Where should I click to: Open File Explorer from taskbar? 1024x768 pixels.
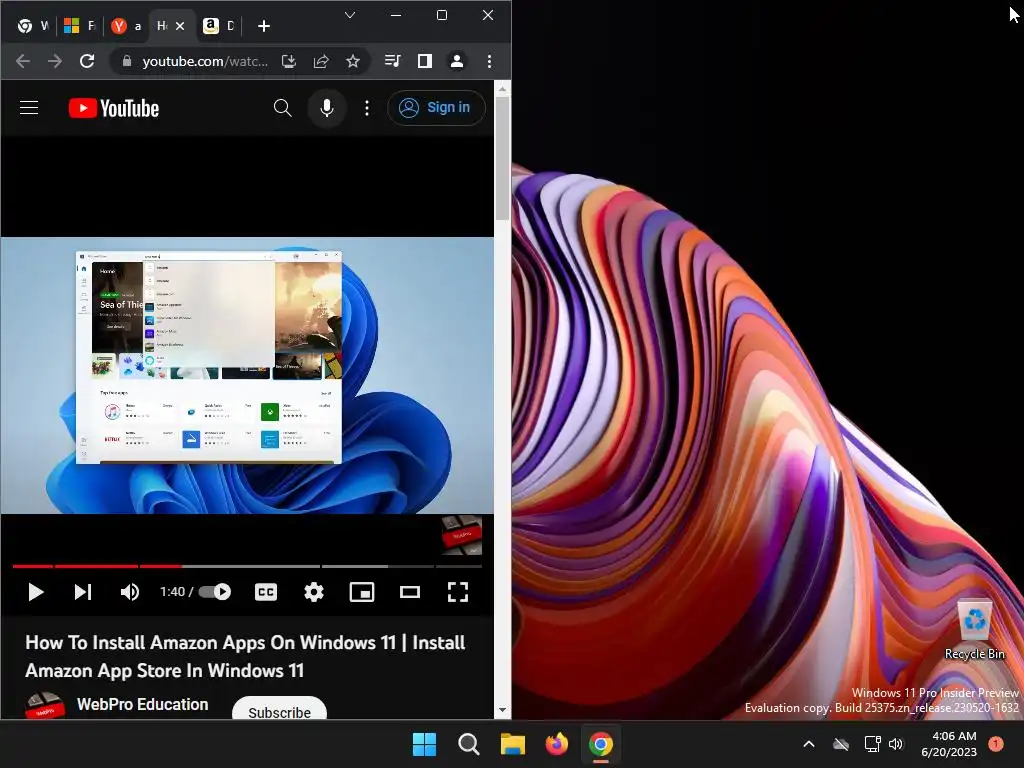[513, 744]
